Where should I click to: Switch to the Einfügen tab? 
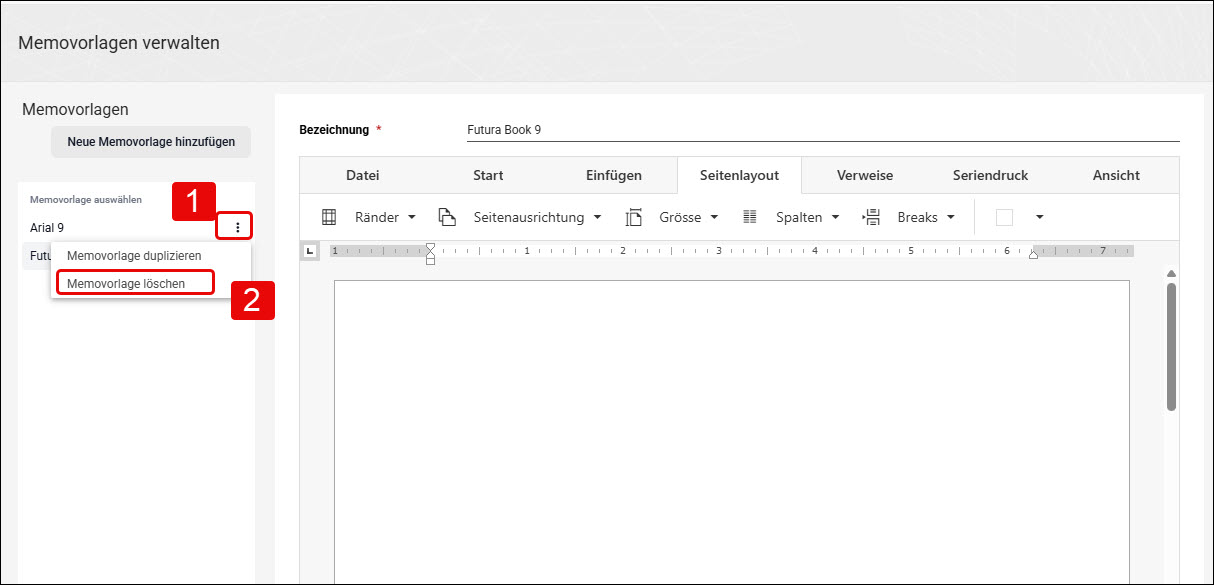point(614,175)
